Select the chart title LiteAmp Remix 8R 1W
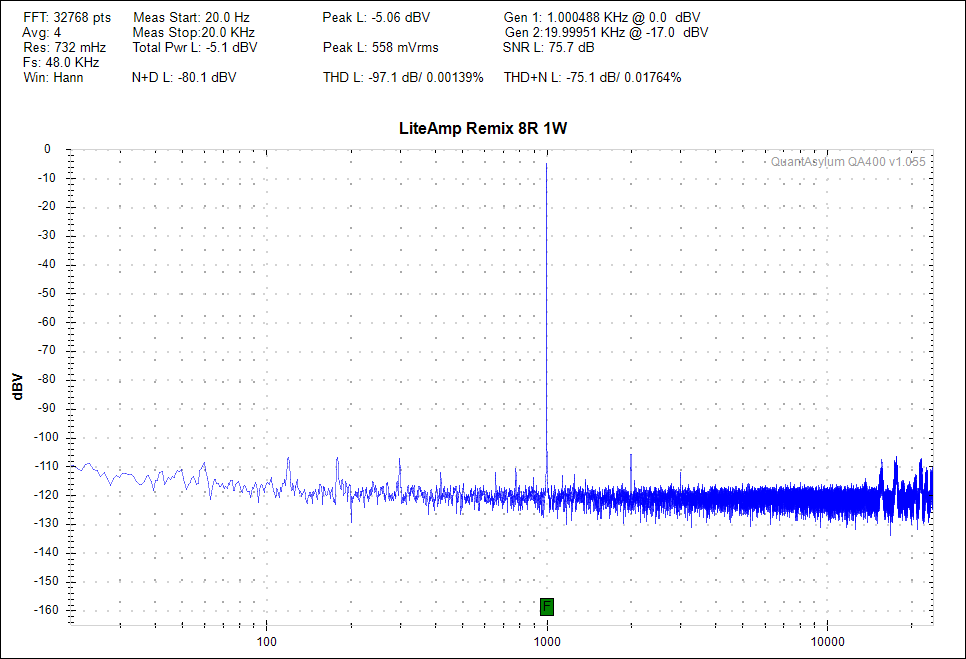 coord(483,128)
